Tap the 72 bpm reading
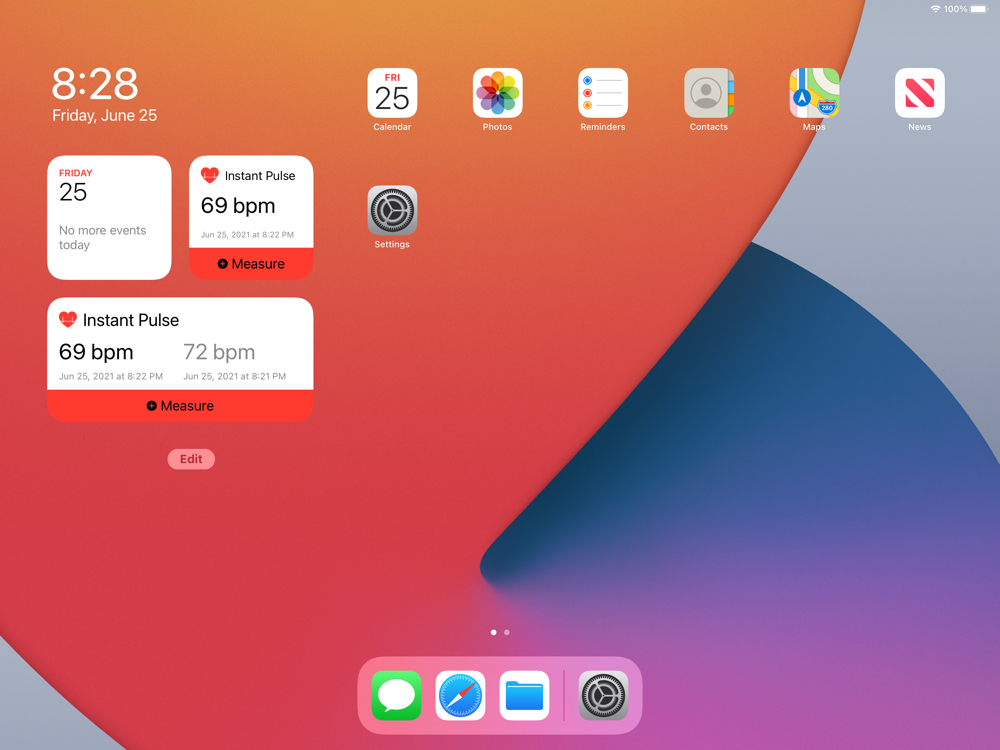 (x=219, y=352)
